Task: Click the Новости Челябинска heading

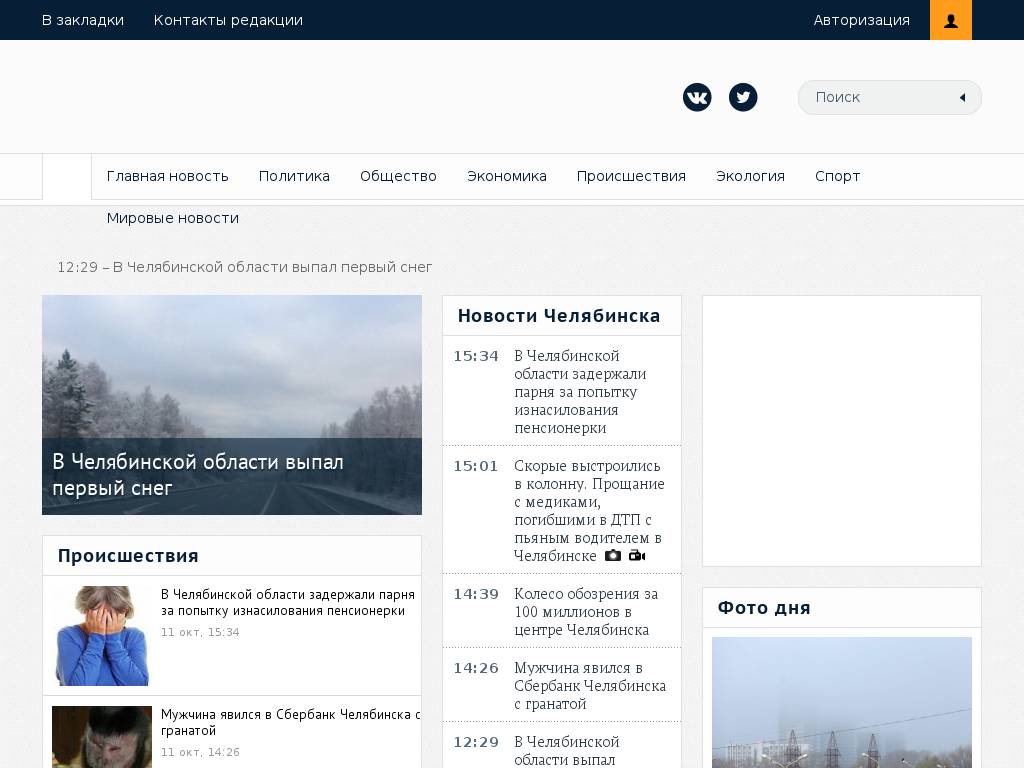Action: tap(559, 316)
